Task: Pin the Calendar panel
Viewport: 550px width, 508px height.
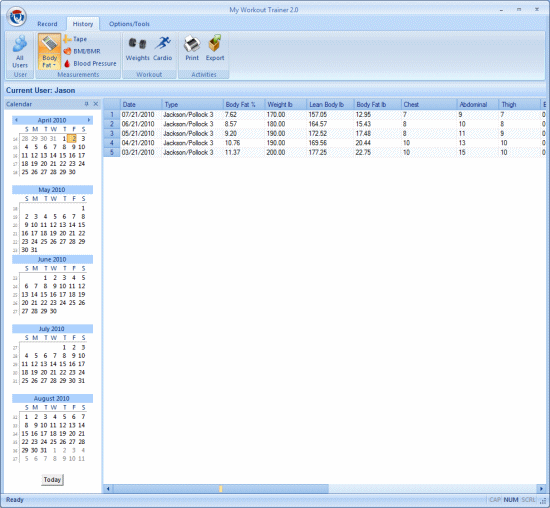Action: click(x=87, y=104)
